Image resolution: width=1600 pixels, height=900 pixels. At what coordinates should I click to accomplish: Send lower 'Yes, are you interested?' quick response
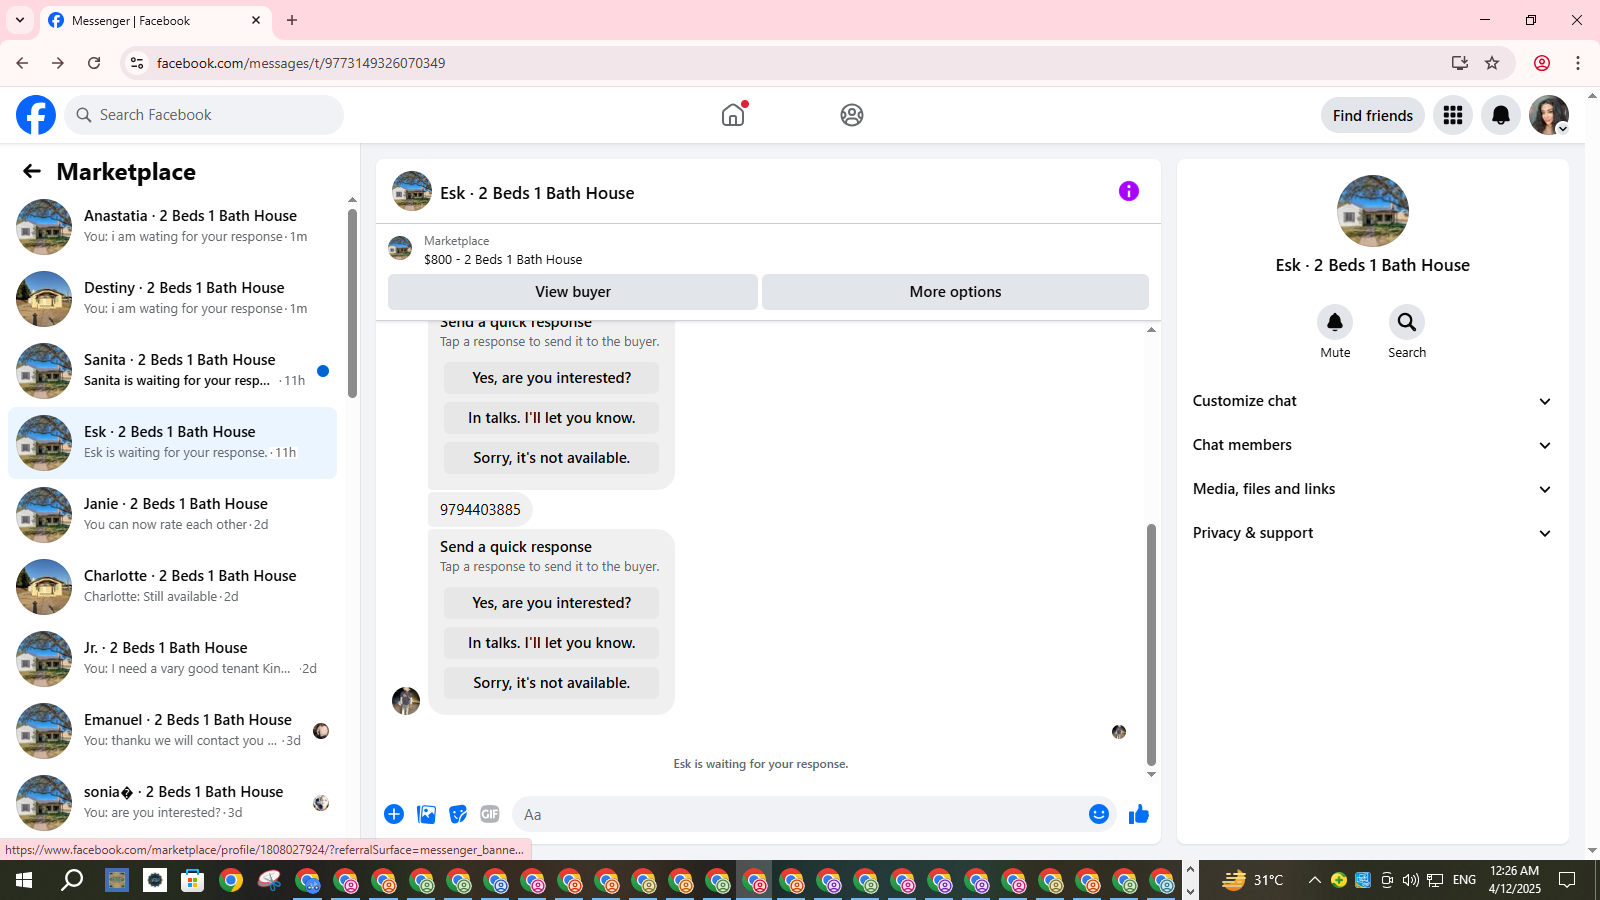551,603
